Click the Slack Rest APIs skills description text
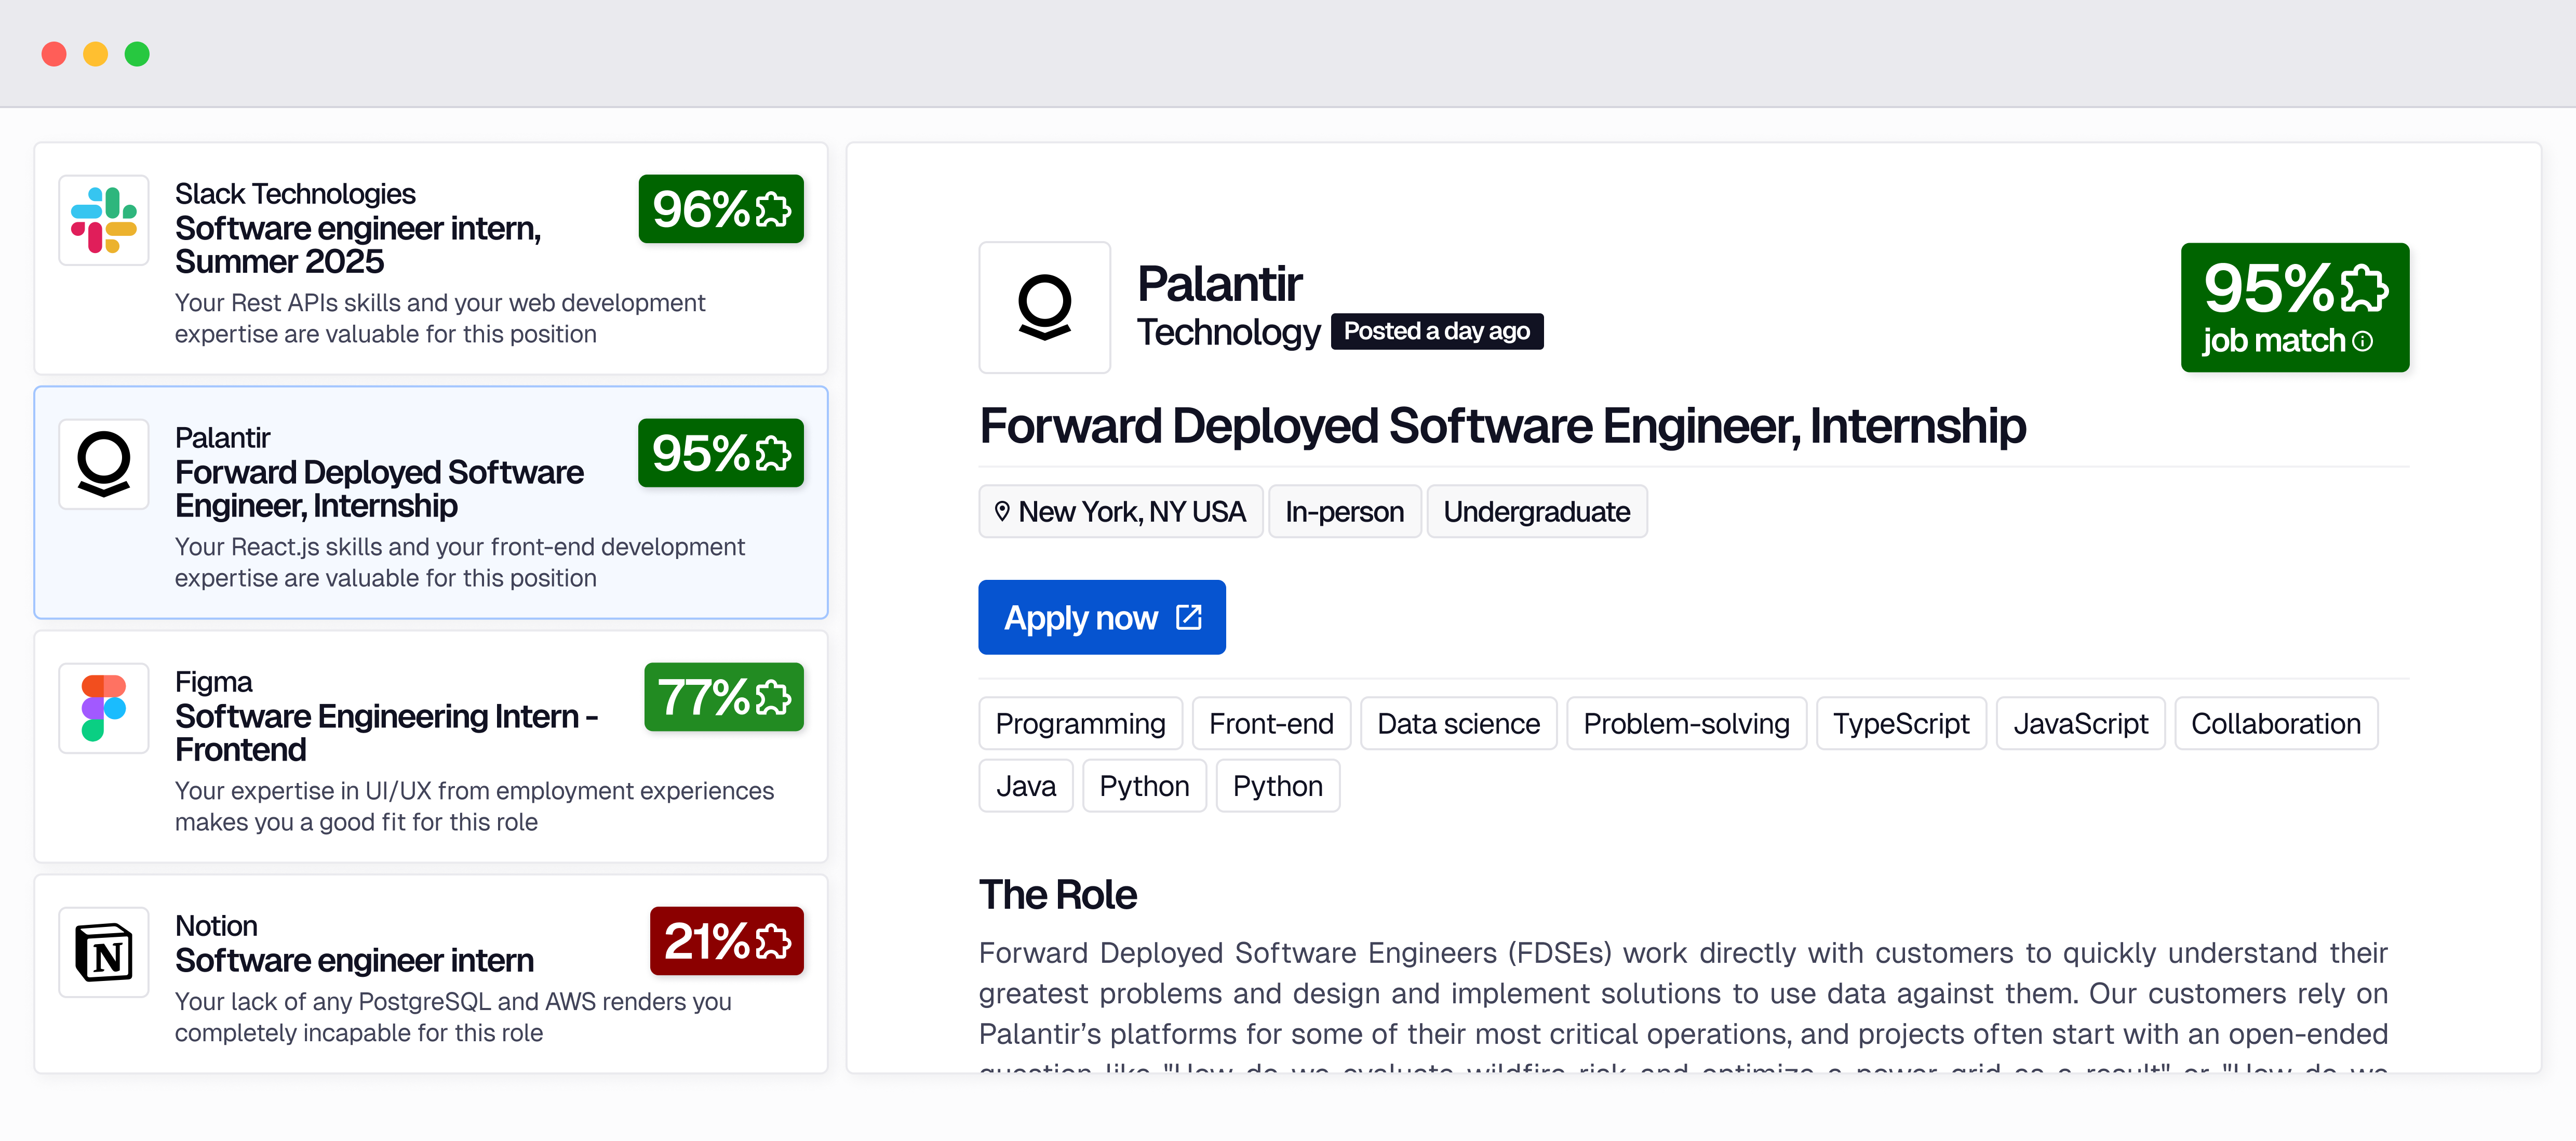 pyautogui.click(x=440, y=318)
